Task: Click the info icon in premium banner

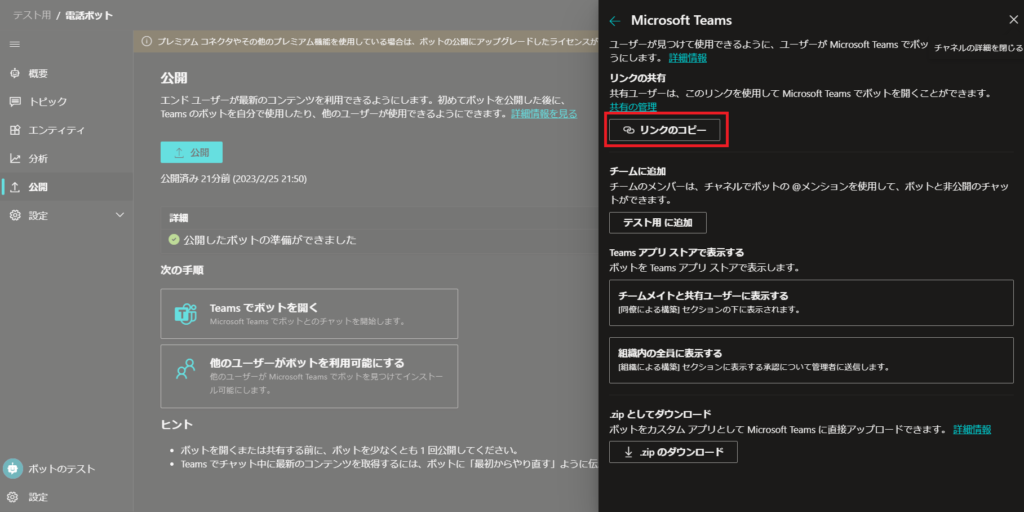Action: click(x=146, y=41)
